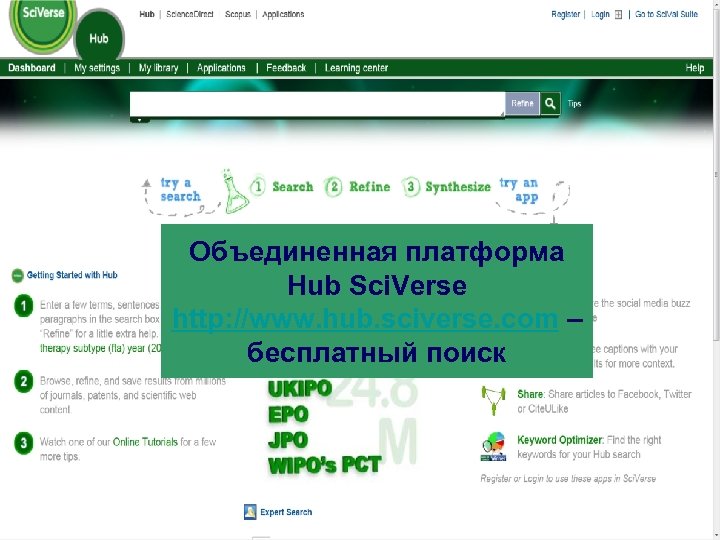Open the Online Tutorials link

coord(145,442)
